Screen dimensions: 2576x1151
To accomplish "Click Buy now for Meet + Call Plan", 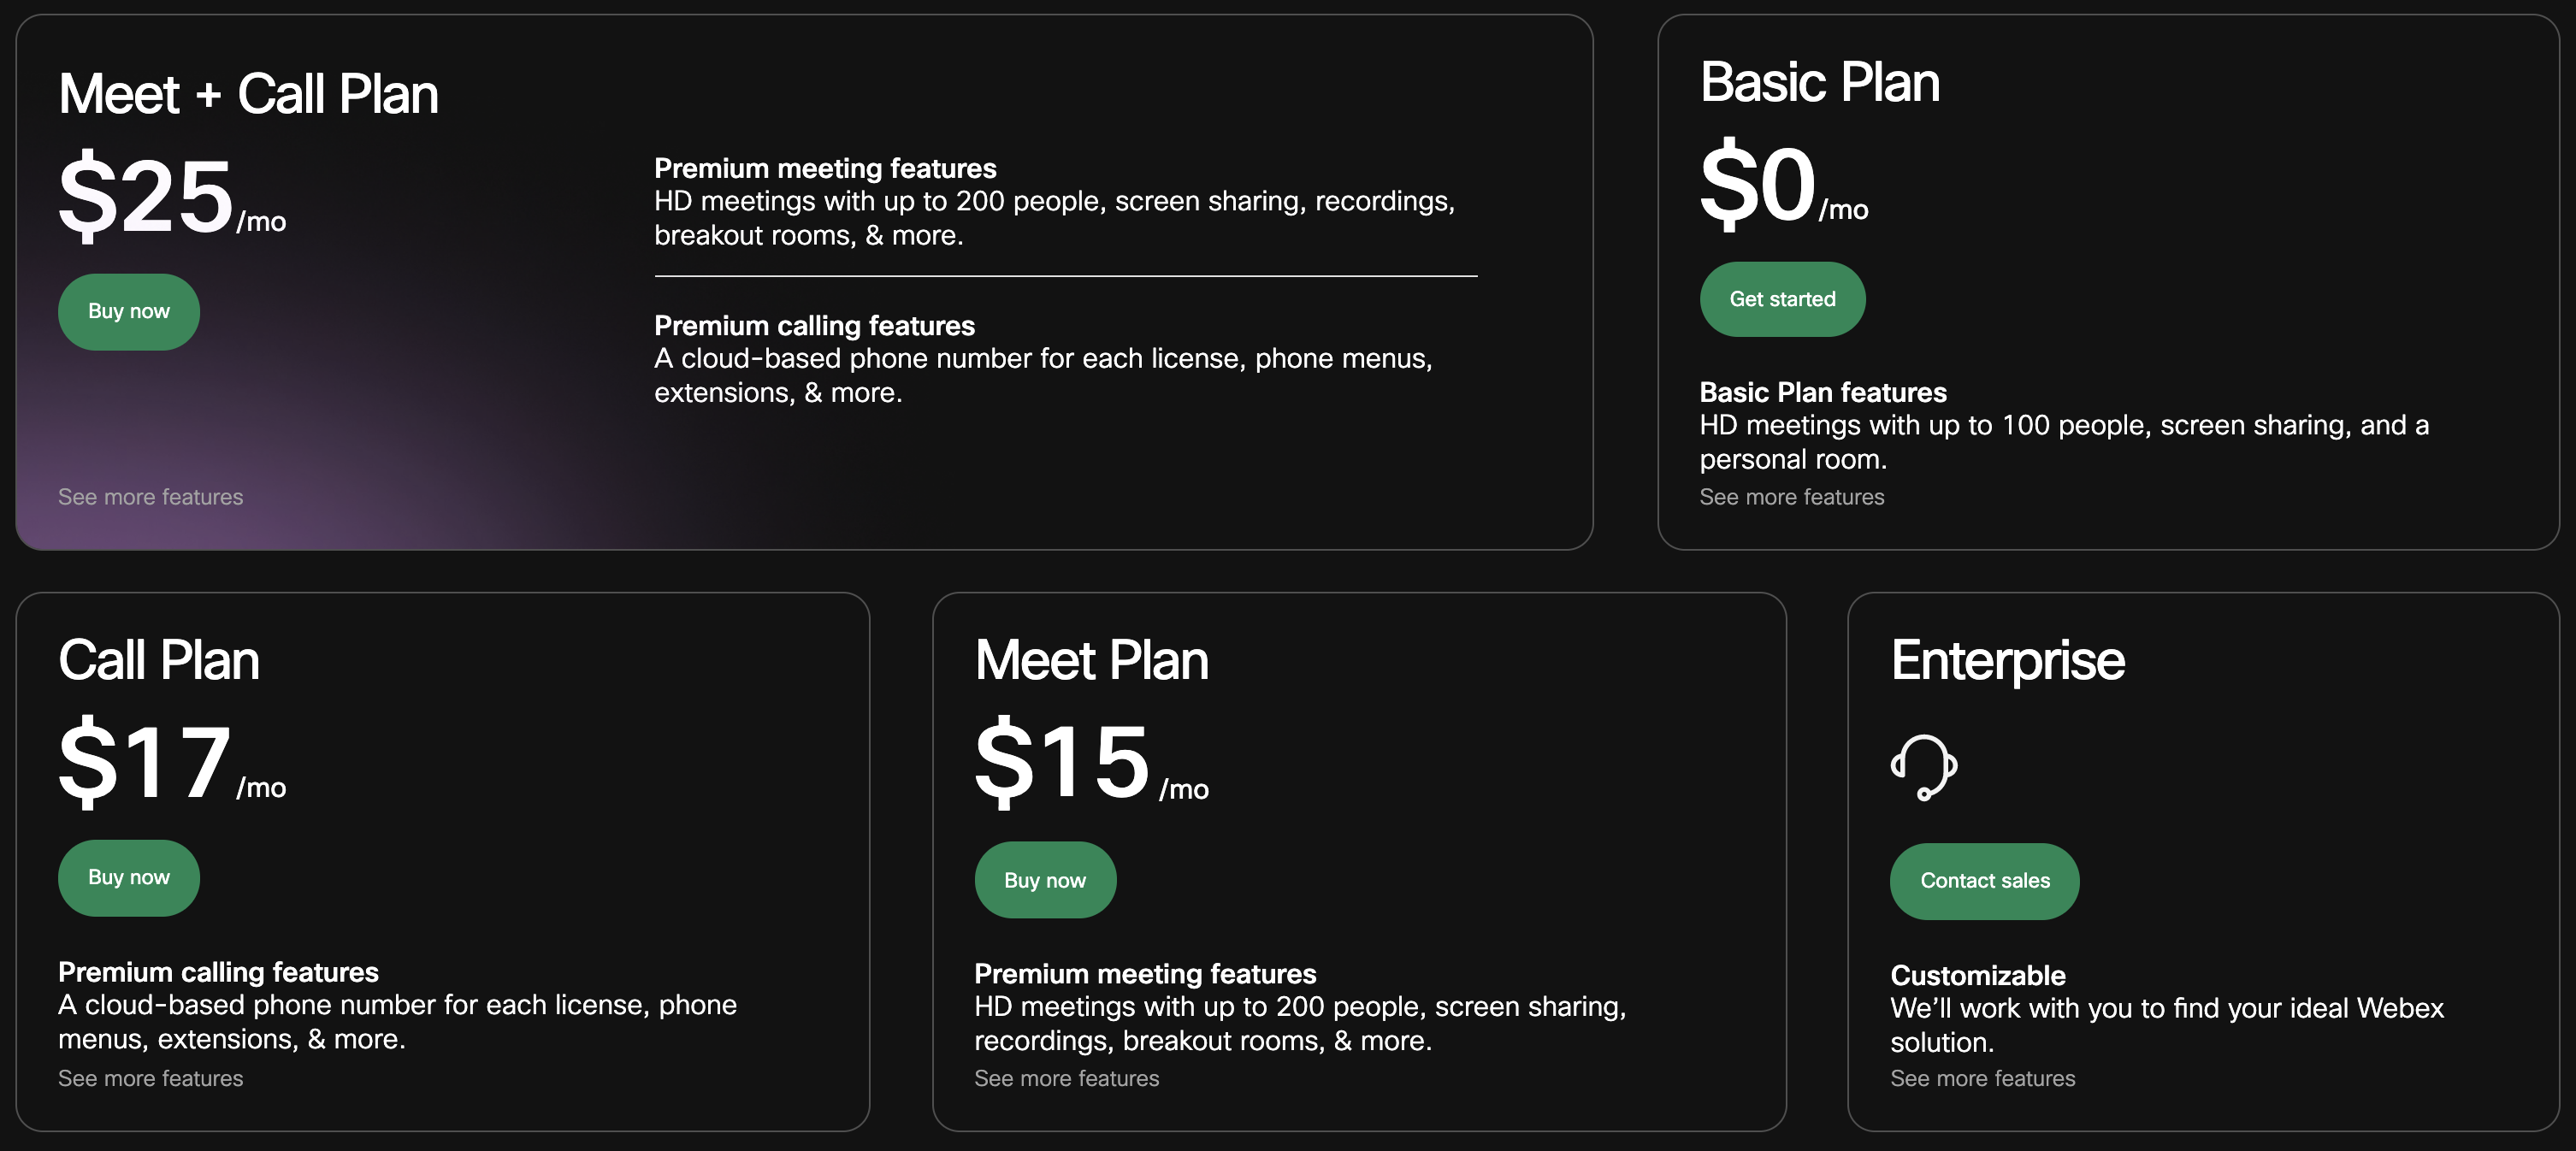I will pyautogui.click(x=128, y=310).
